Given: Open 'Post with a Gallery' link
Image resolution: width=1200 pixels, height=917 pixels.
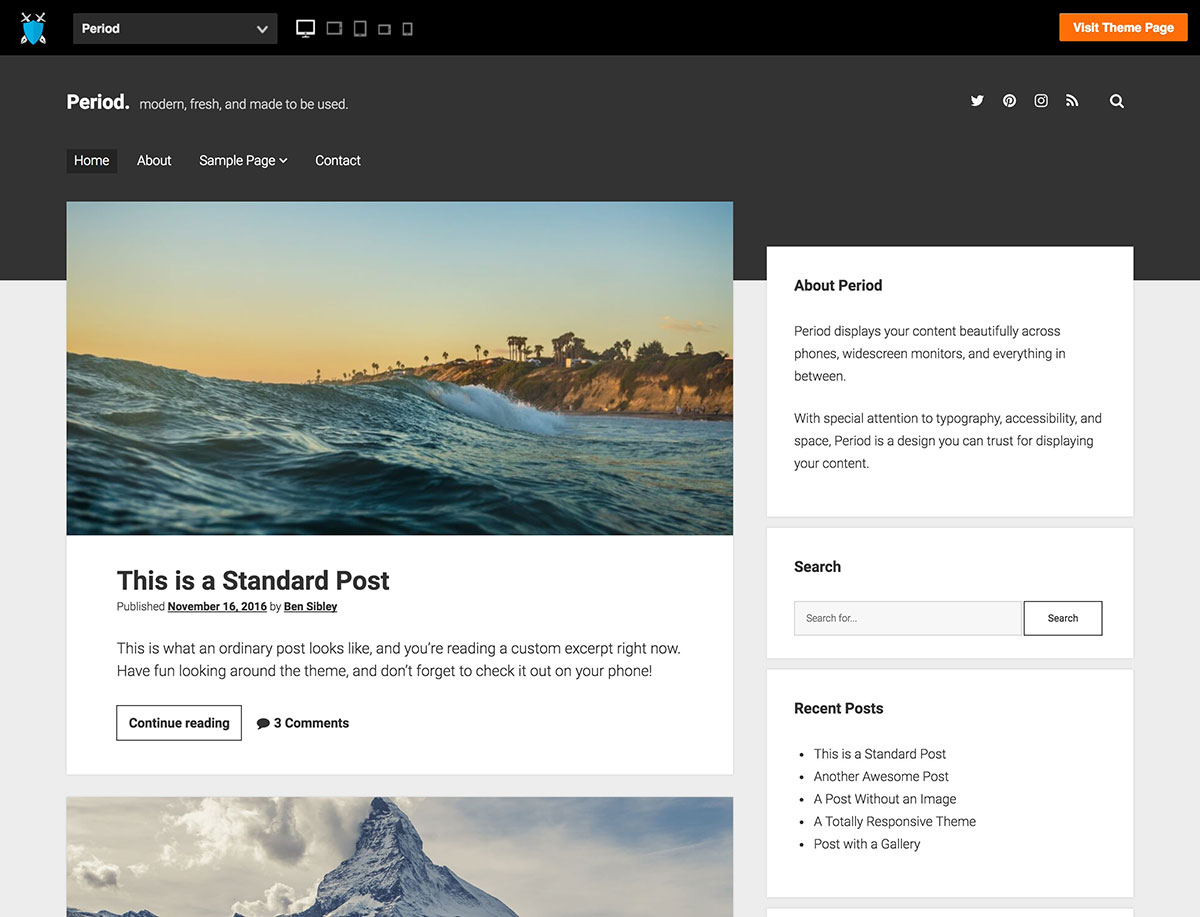Looking at the screenshot, I should click(x=867, y=844).
